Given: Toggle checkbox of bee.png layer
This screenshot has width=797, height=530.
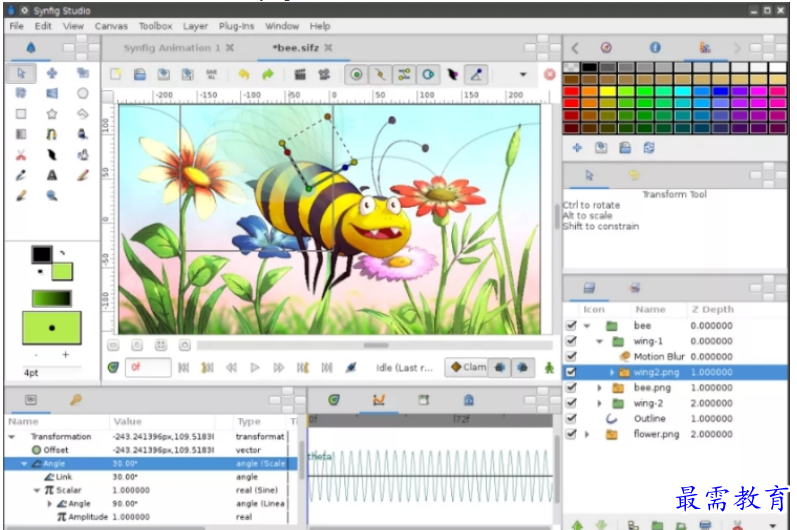Looking at the screenshot, I should pos(571,388).
